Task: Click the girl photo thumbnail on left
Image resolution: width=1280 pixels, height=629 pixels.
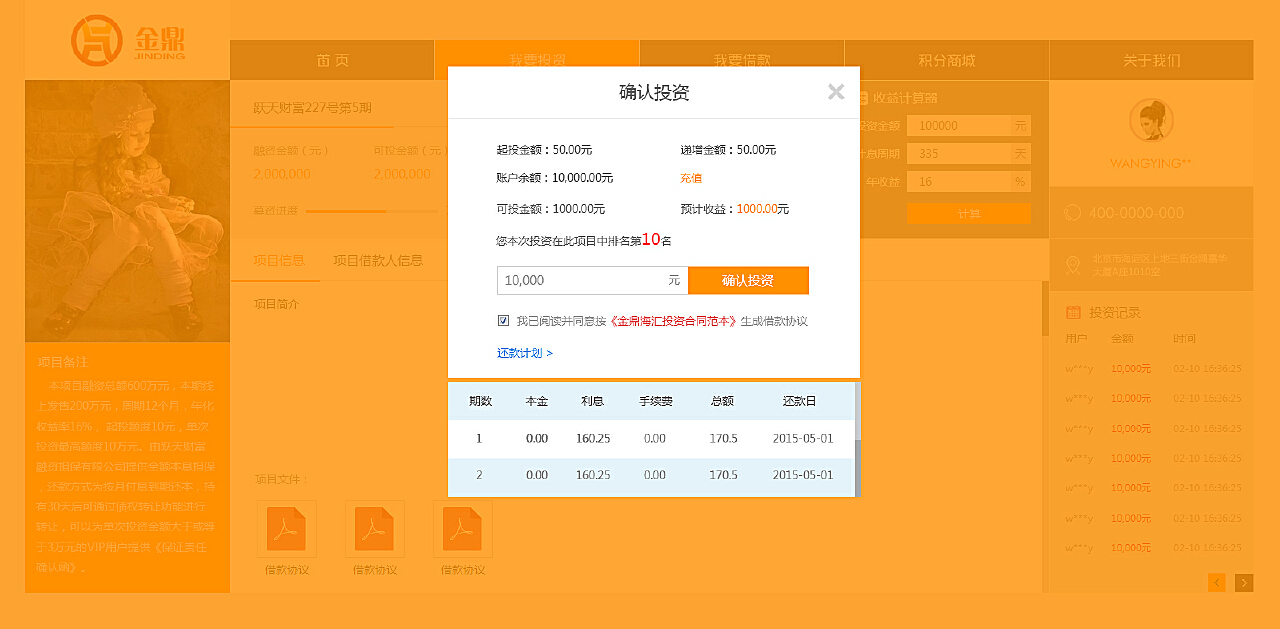Action: (127, 211)
